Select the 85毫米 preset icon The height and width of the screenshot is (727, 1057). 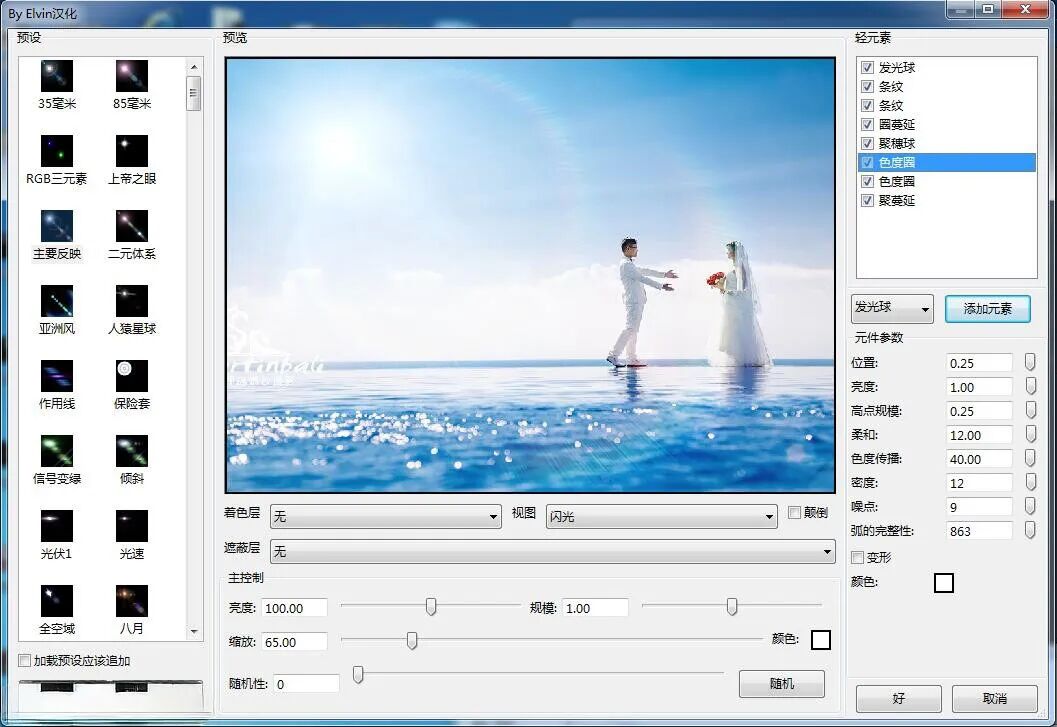[131, 76]
